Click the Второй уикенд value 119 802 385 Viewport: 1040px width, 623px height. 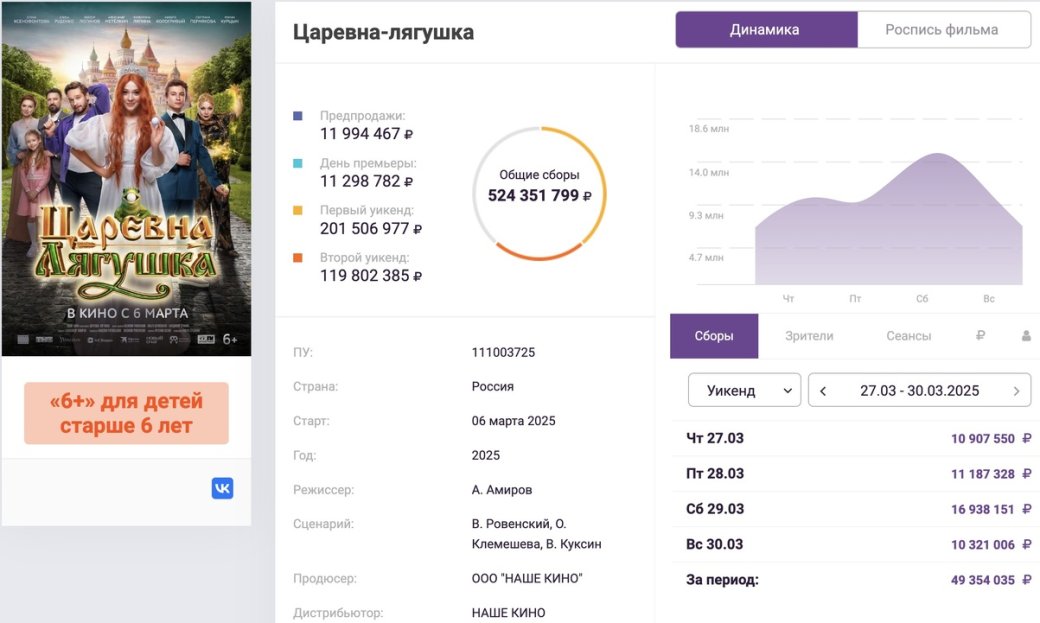tap(371, 276)
